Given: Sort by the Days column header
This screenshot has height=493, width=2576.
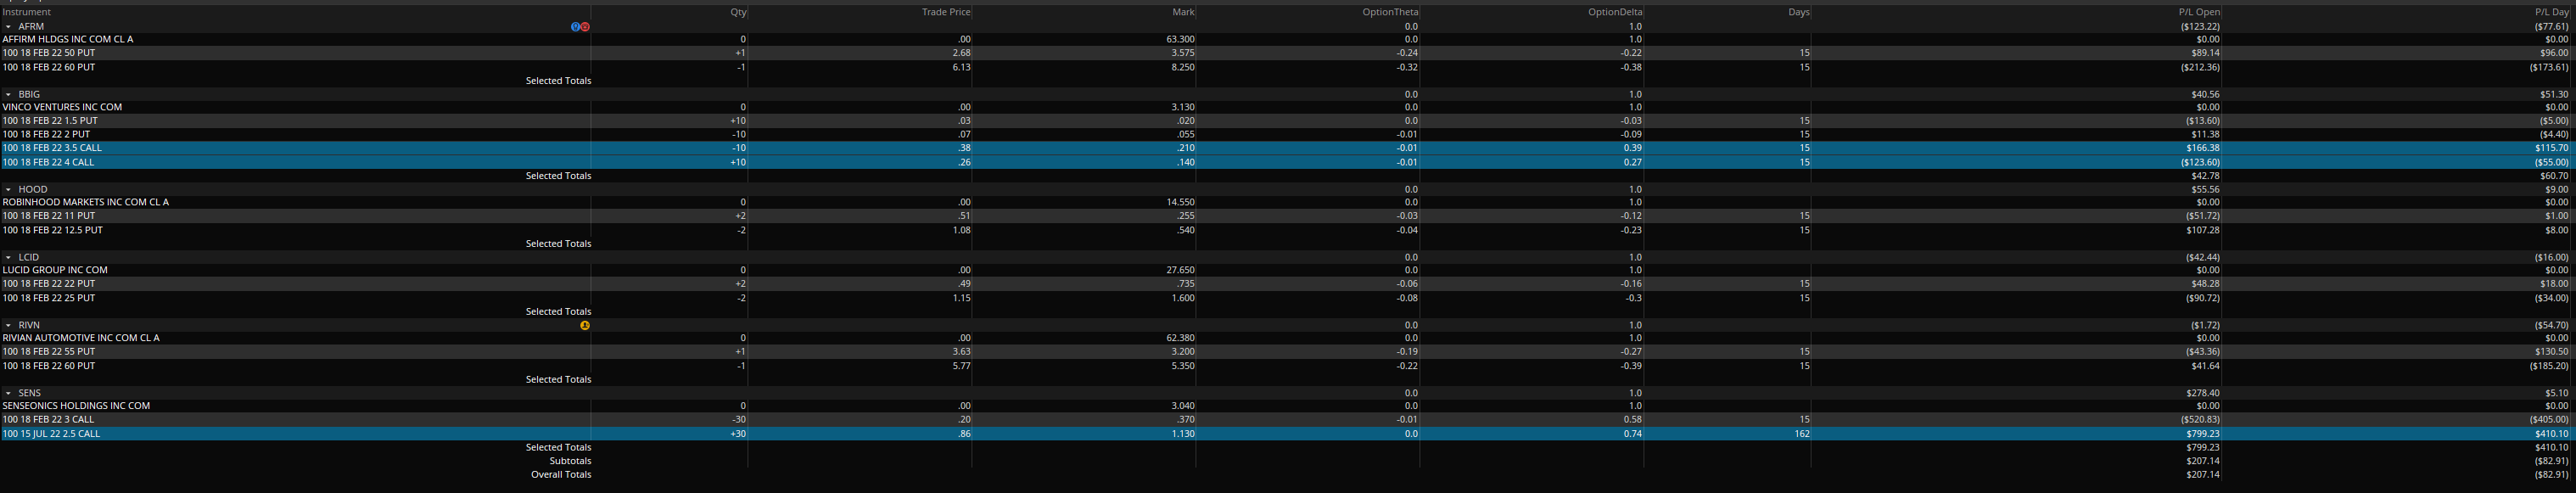Looking at the screenshot, I should pyautogui.click(x=1799, y=12).
